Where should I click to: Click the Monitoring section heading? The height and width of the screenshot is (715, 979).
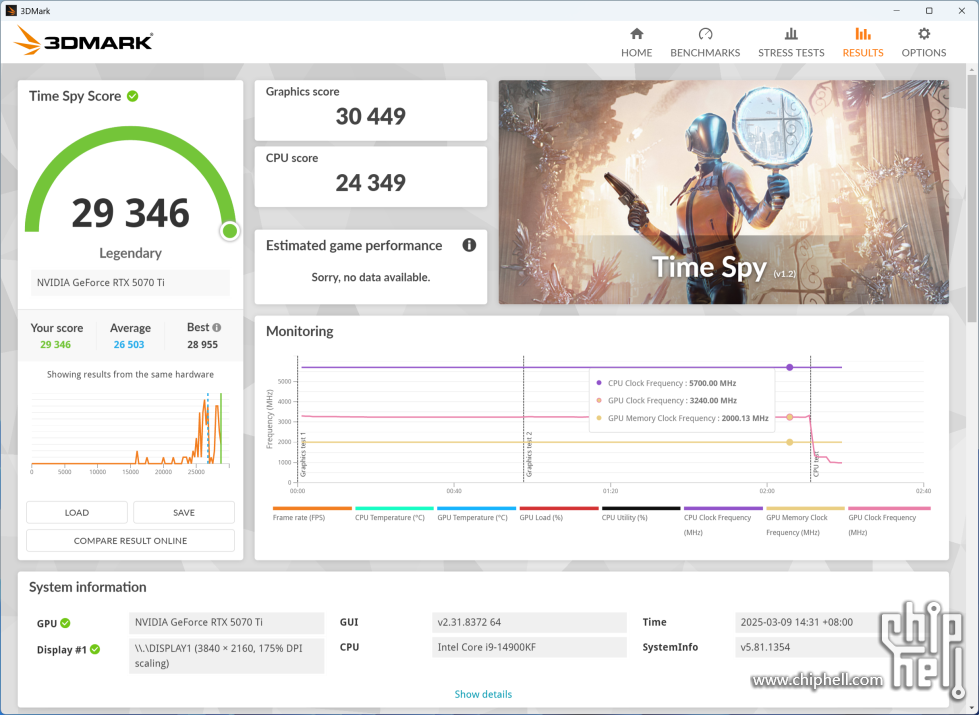tap(300, 331)
